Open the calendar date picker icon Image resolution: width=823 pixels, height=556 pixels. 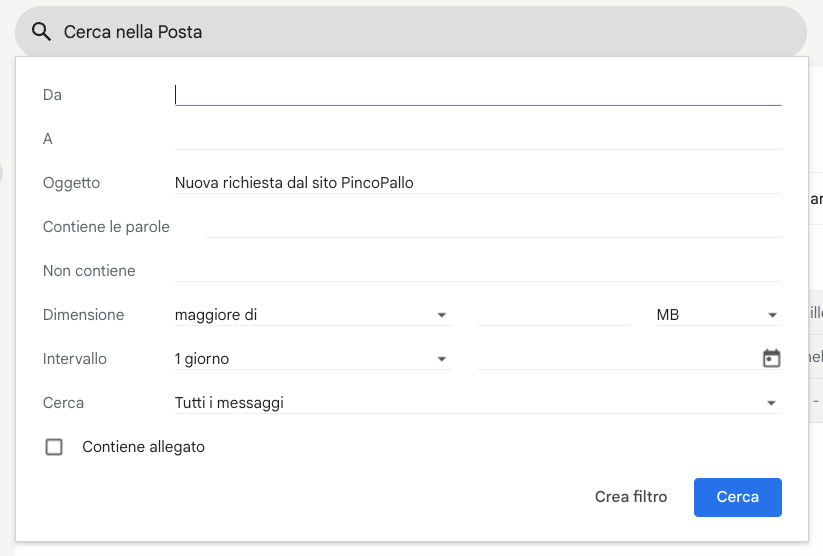point(771,358)
